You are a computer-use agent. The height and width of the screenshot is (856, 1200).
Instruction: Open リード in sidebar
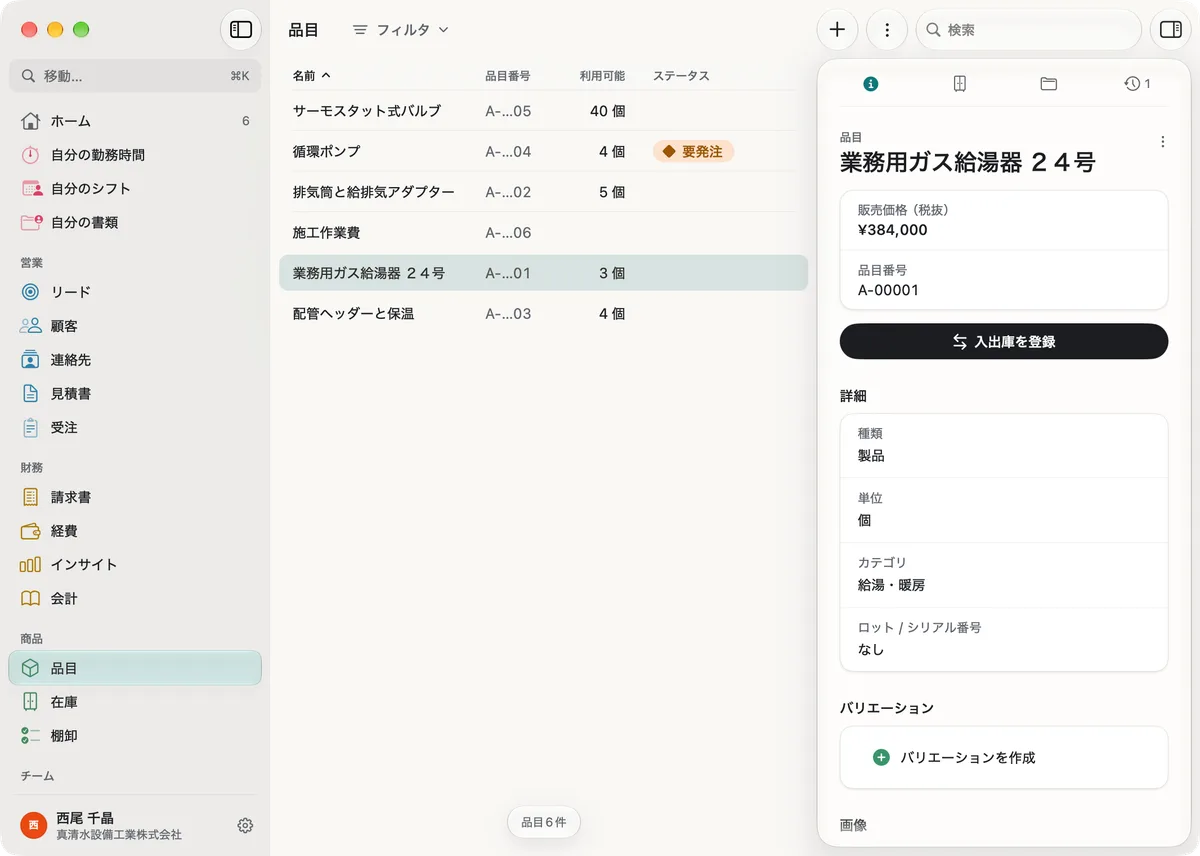[x=135, y=292]
